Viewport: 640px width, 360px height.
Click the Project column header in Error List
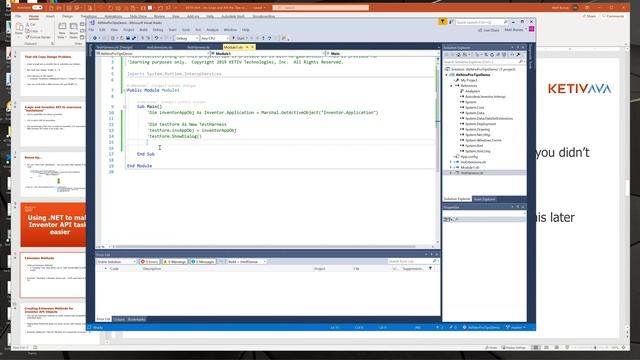[320, 269]
